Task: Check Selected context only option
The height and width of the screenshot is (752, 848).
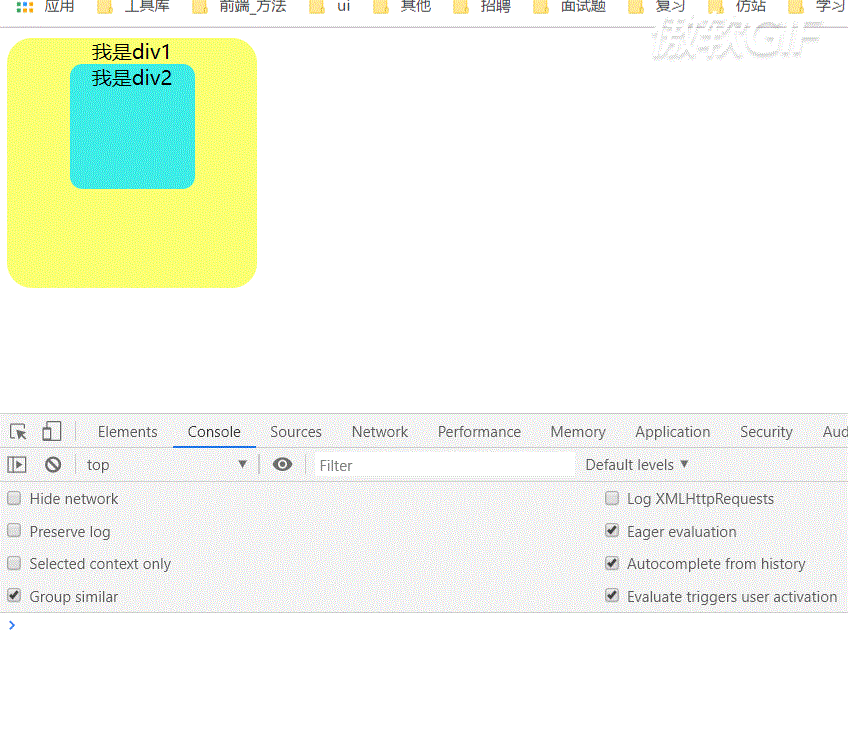Action: click(x=14, y=563)
